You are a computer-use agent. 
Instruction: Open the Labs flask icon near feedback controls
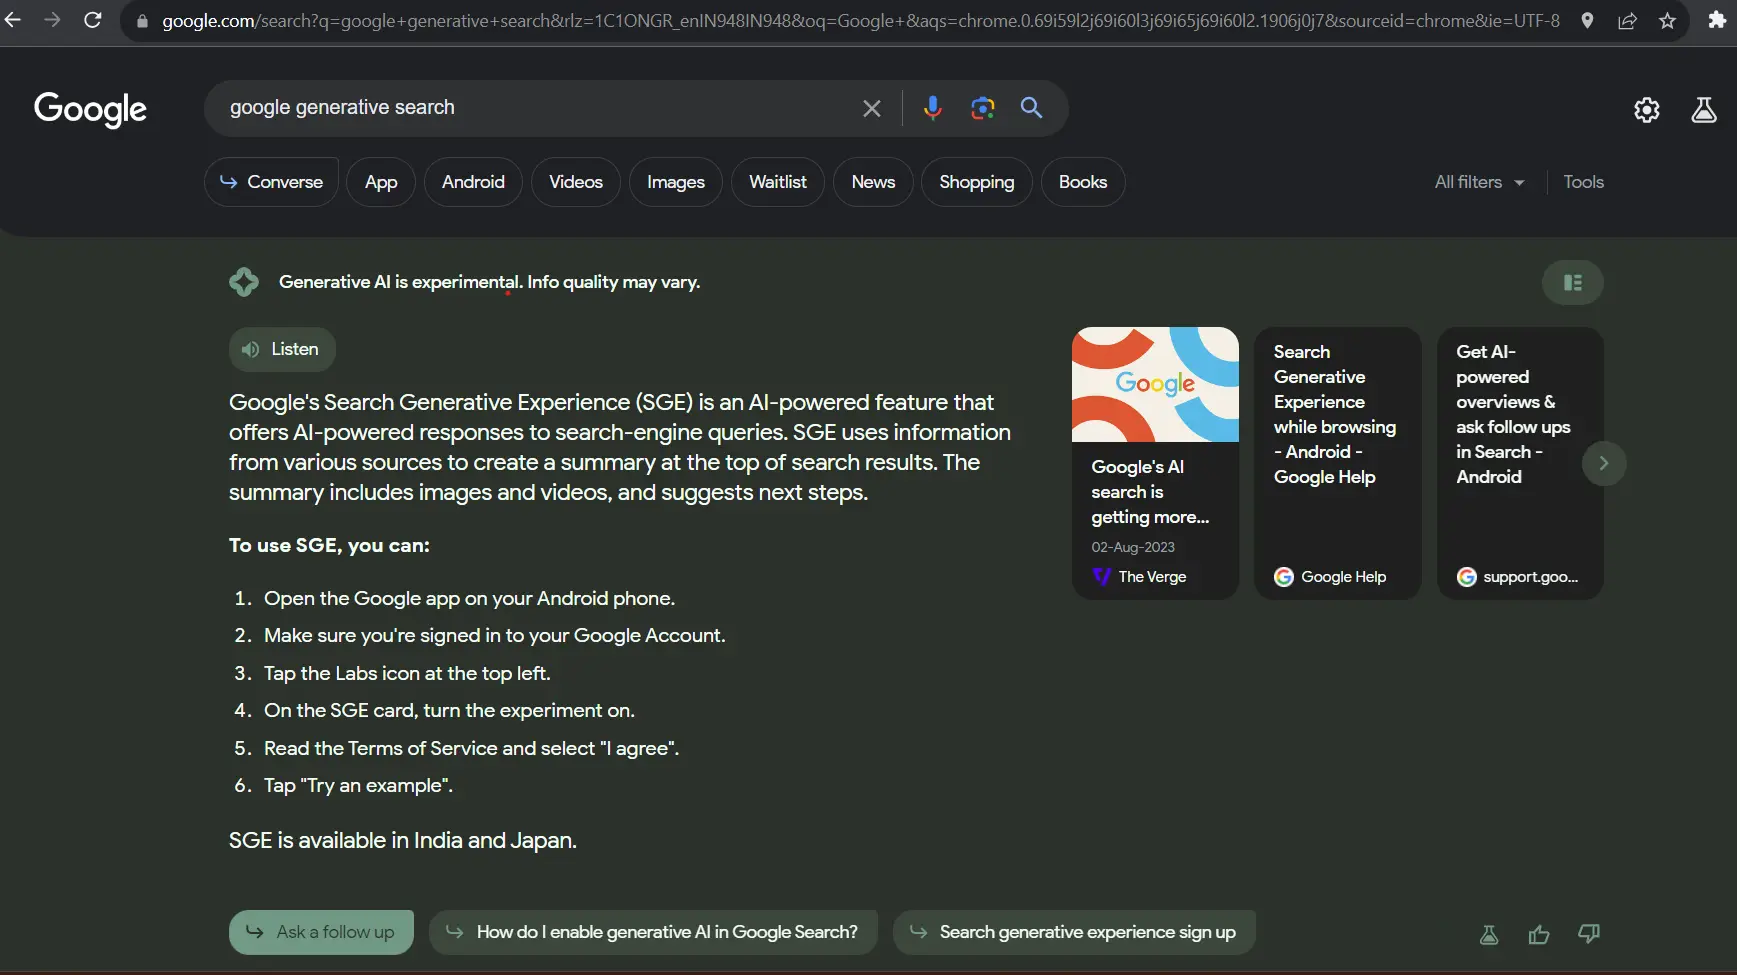point(1489,933)
